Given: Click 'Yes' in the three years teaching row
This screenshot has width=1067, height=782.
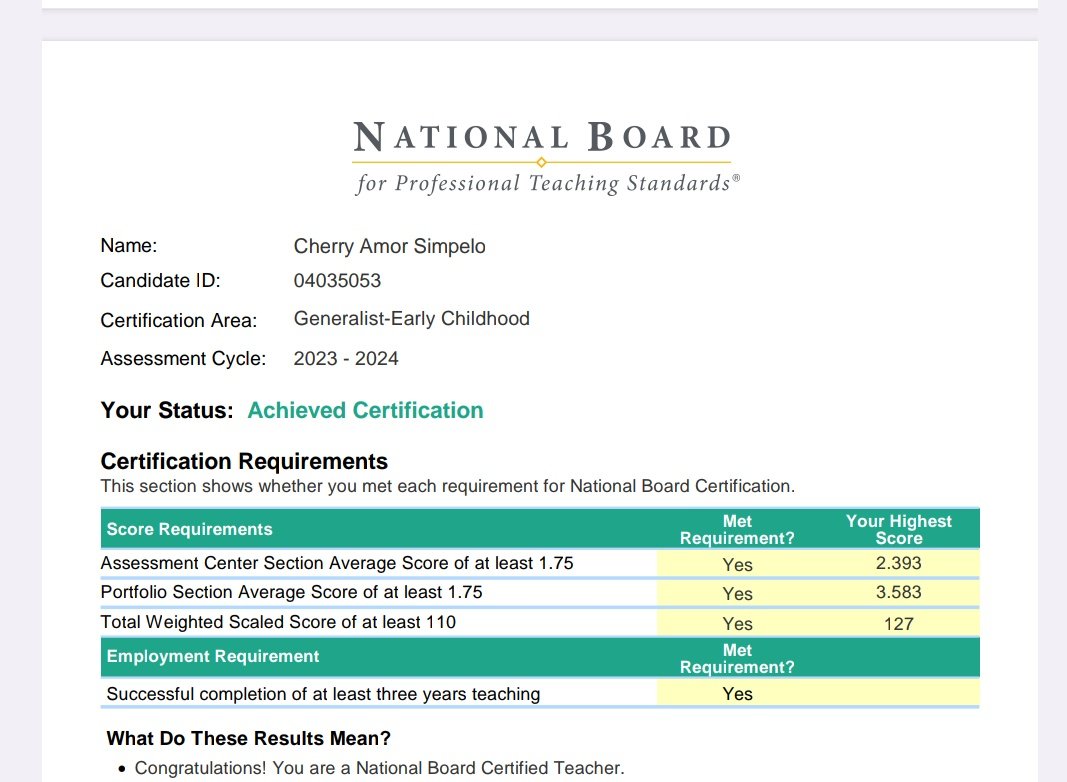Looking at the screenshot, I should [x=738, y=694].
